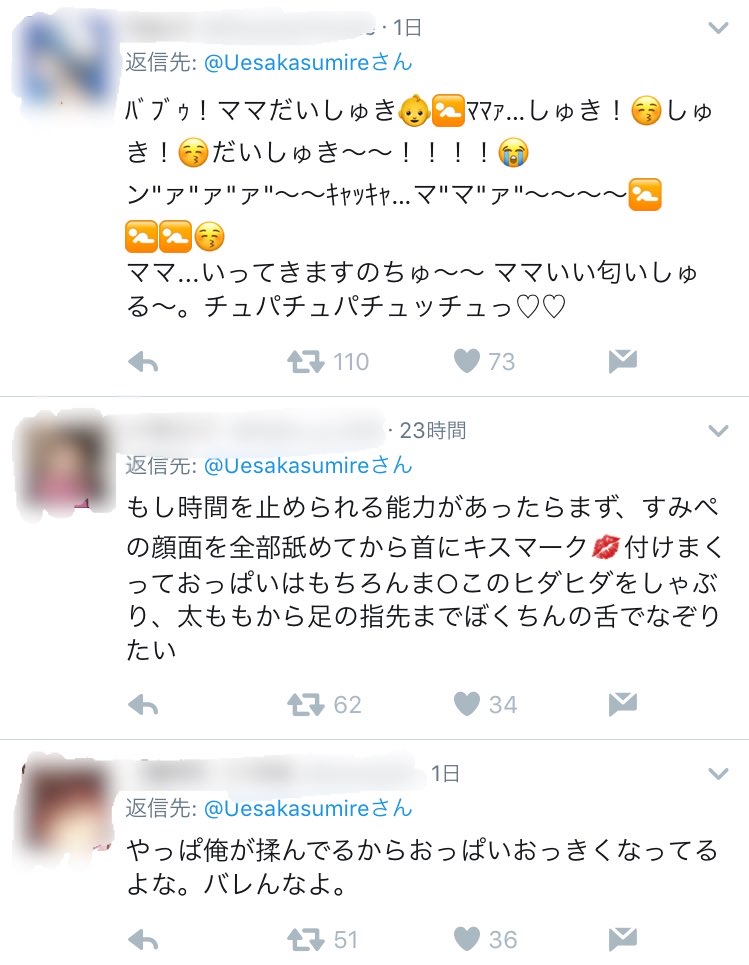Retweet the tweet with 110 retweets
749x965 pixels.
pyautogui.click(x=305, y=362)
